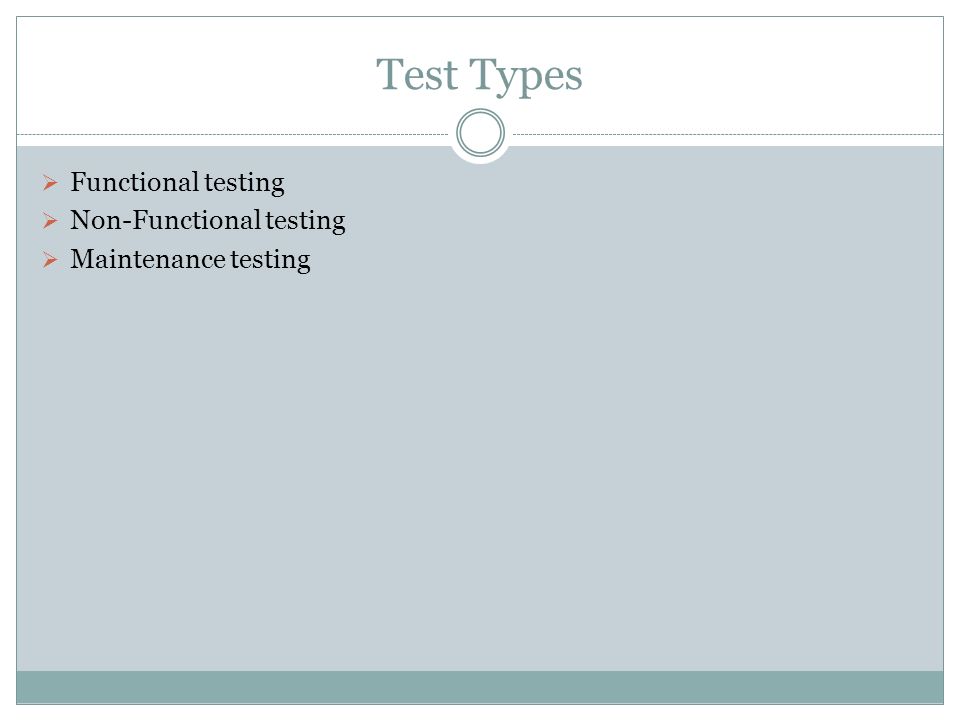Click the dashed divider line left of the circle
960x720 pixels.
(233, 134)
